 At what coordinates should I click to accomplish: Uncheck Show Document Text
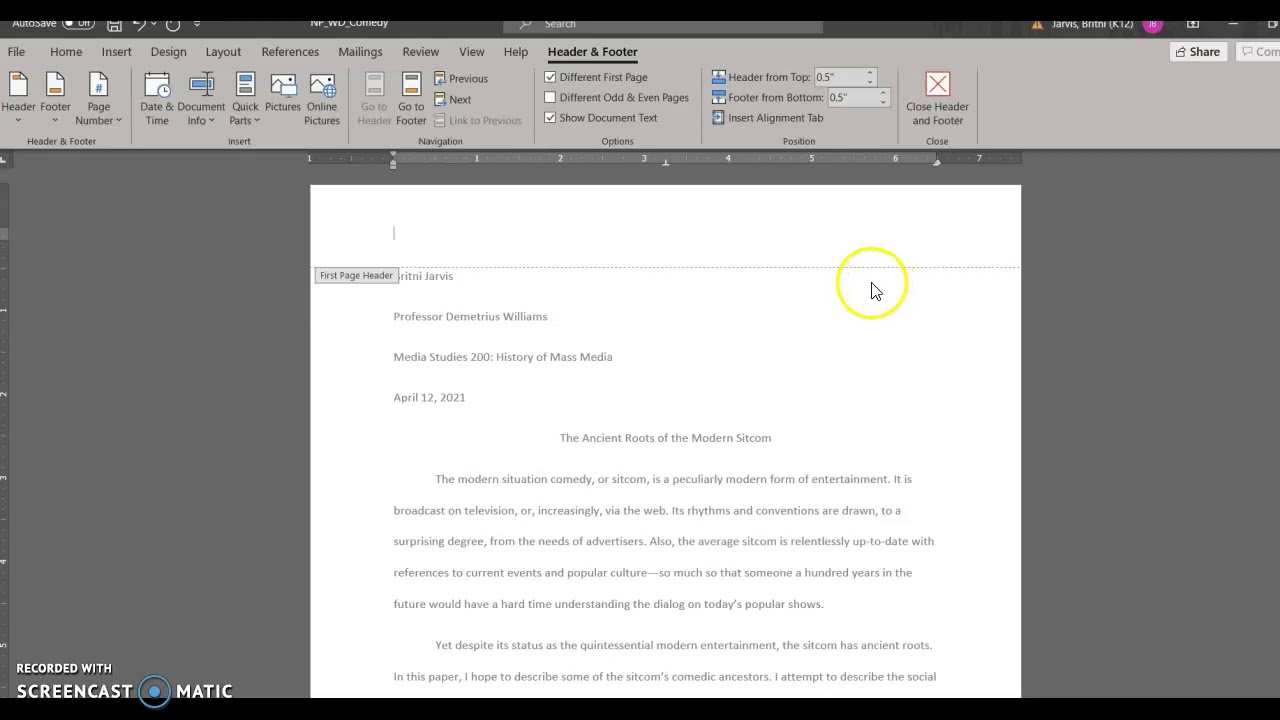pos(550,117)
